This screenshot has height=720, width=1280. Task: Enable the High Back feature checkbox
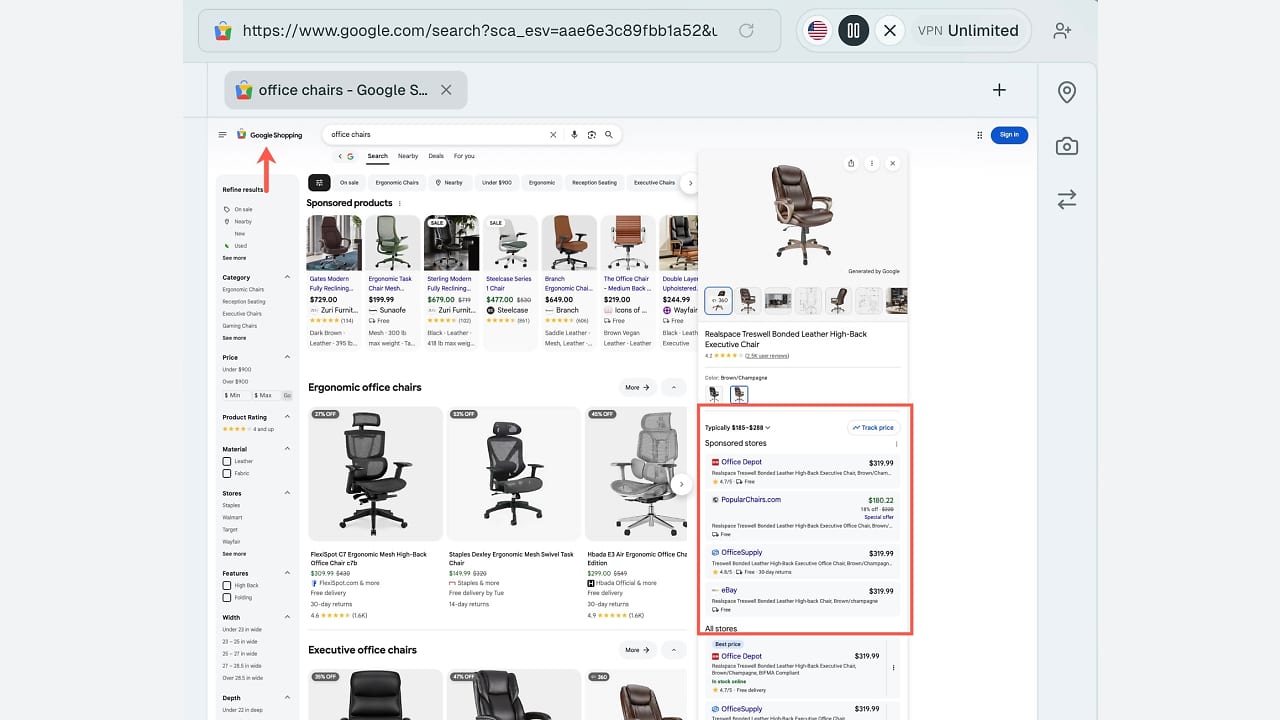pos(227,586)
